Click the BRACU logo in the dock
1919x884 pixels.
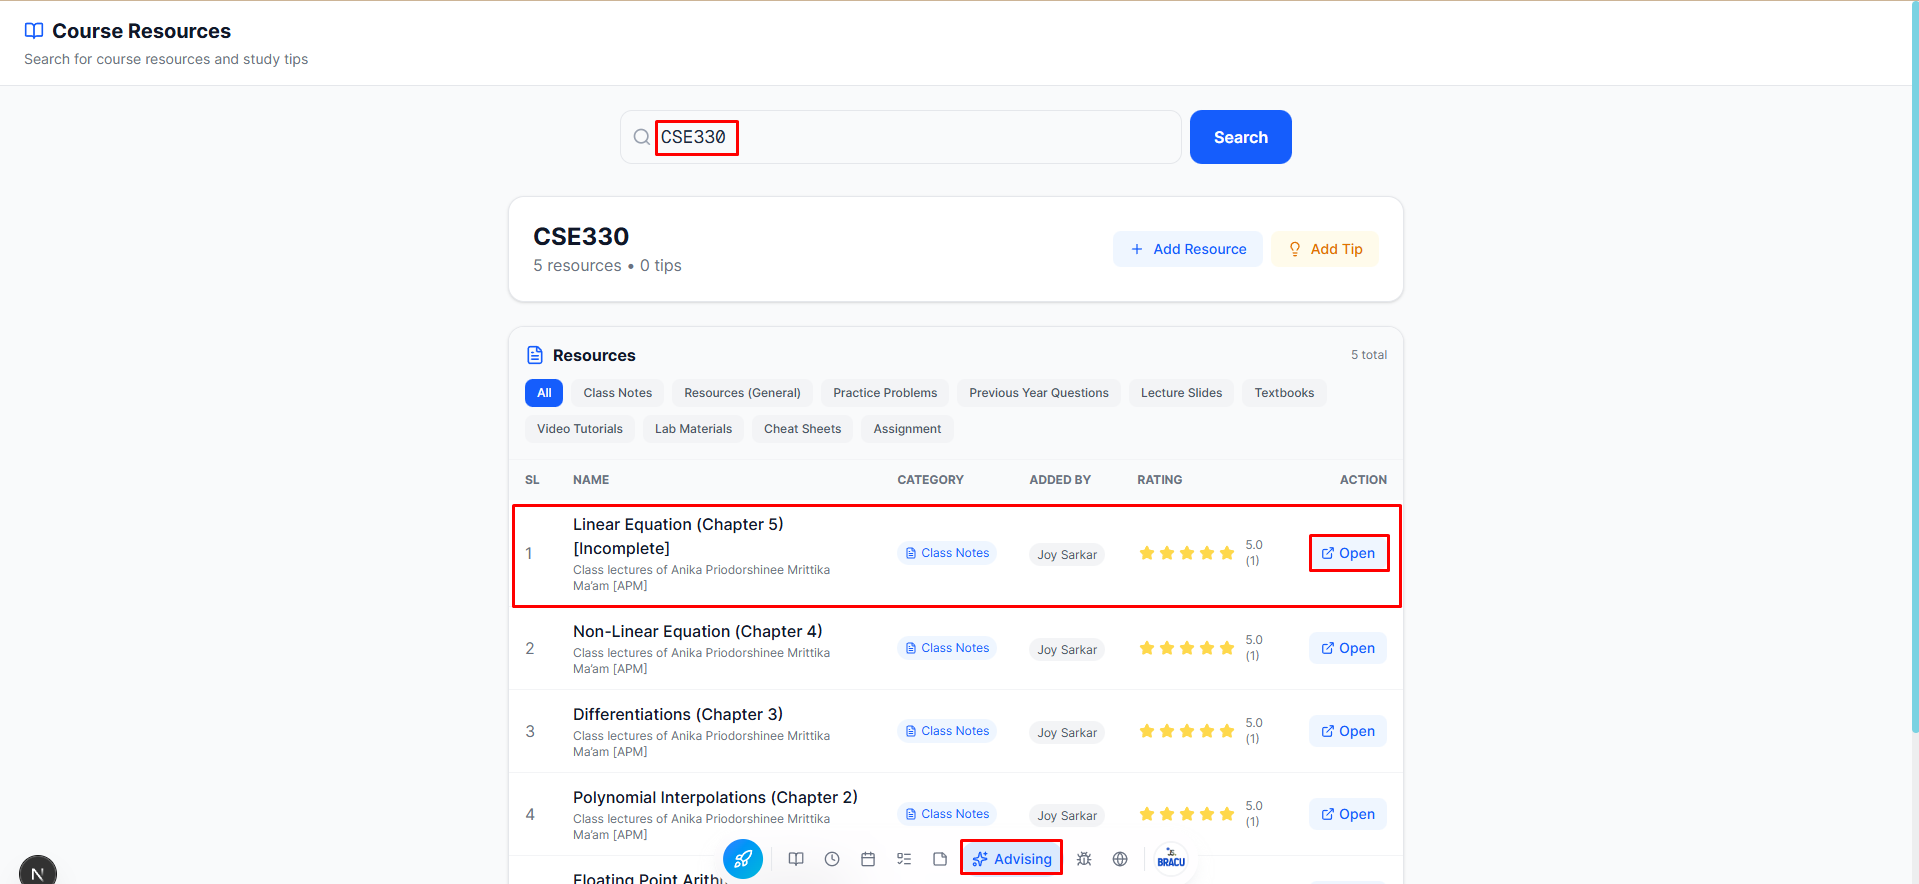pos(1171,858)
